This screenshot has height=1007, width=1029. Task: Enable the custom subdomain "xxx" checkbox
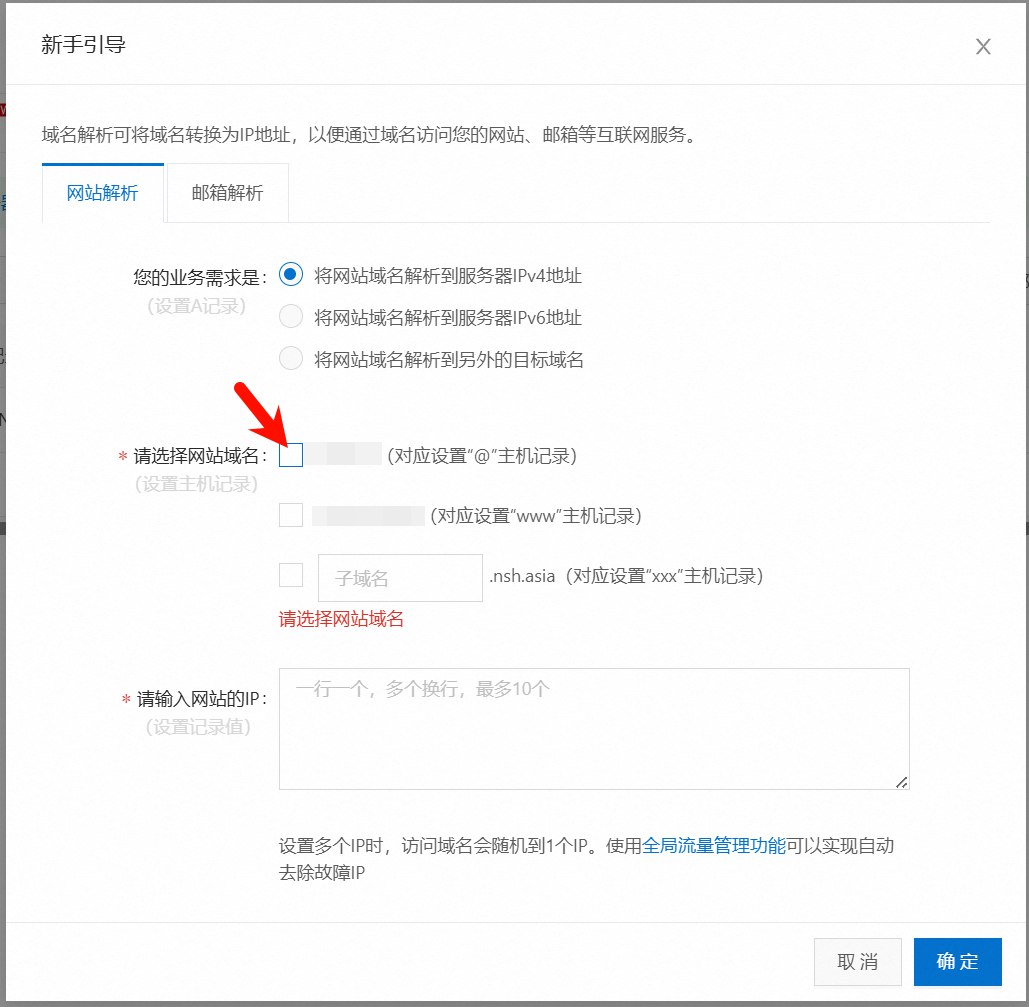pyautogui.click(x=291, y=576)
